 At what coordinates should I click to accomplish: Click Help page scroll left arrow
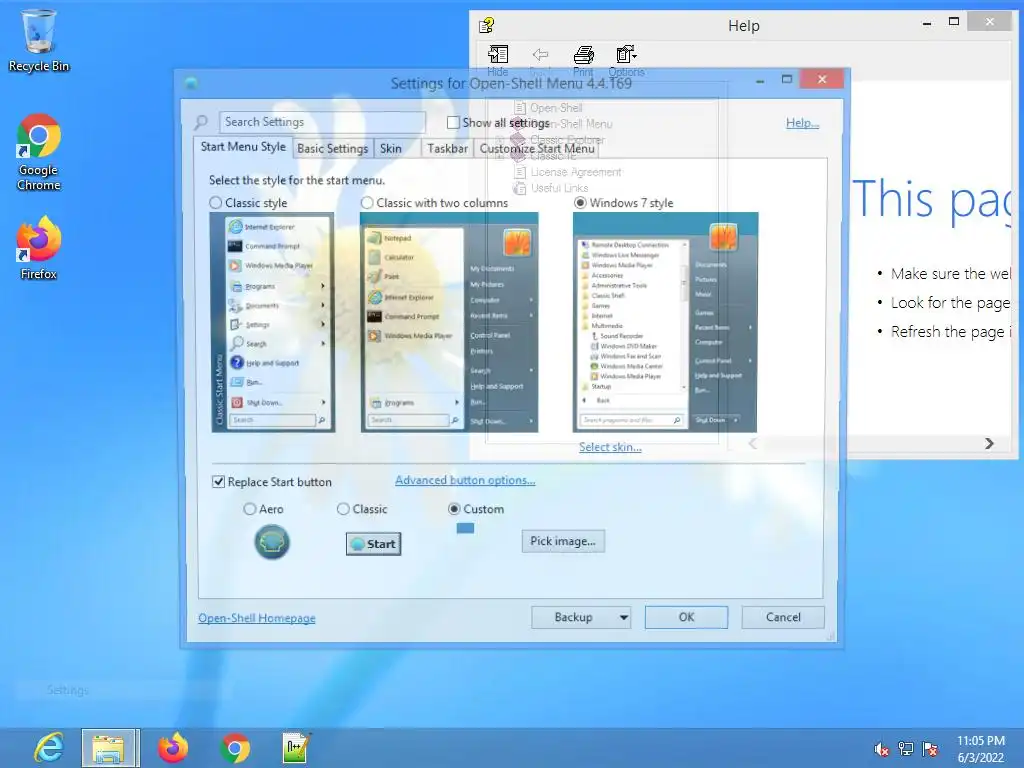click(x=752, y=443)
